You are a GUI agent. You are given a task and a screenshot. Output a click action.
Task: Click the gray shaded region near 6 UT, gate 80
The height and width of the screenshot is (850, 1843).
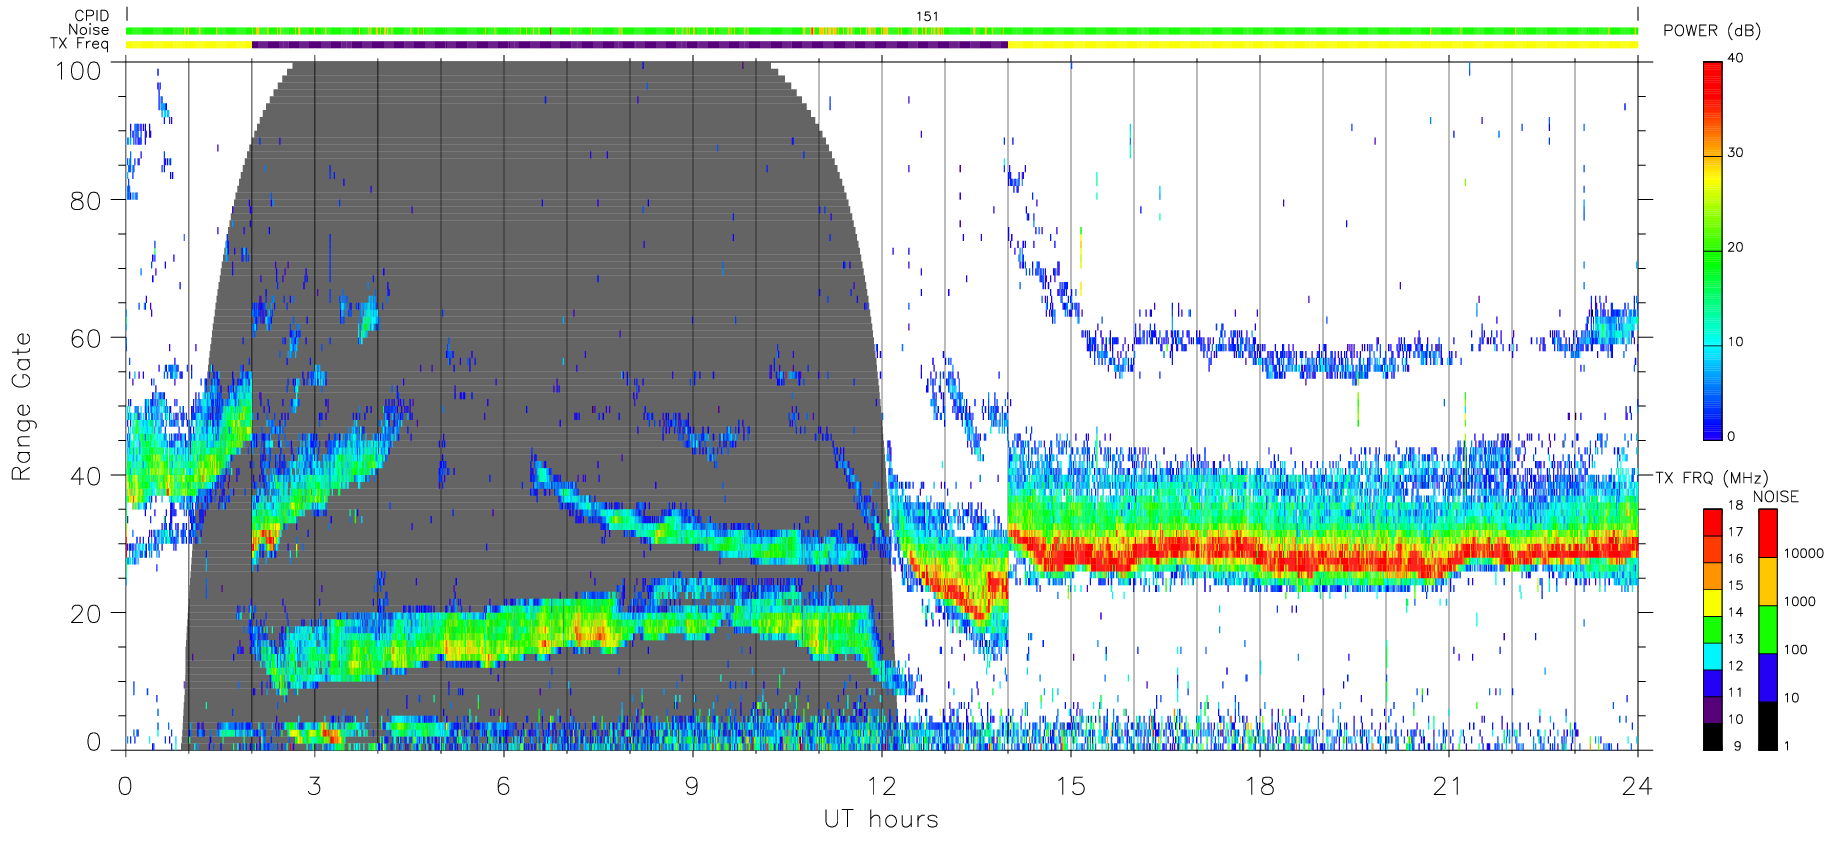[503, 200]
